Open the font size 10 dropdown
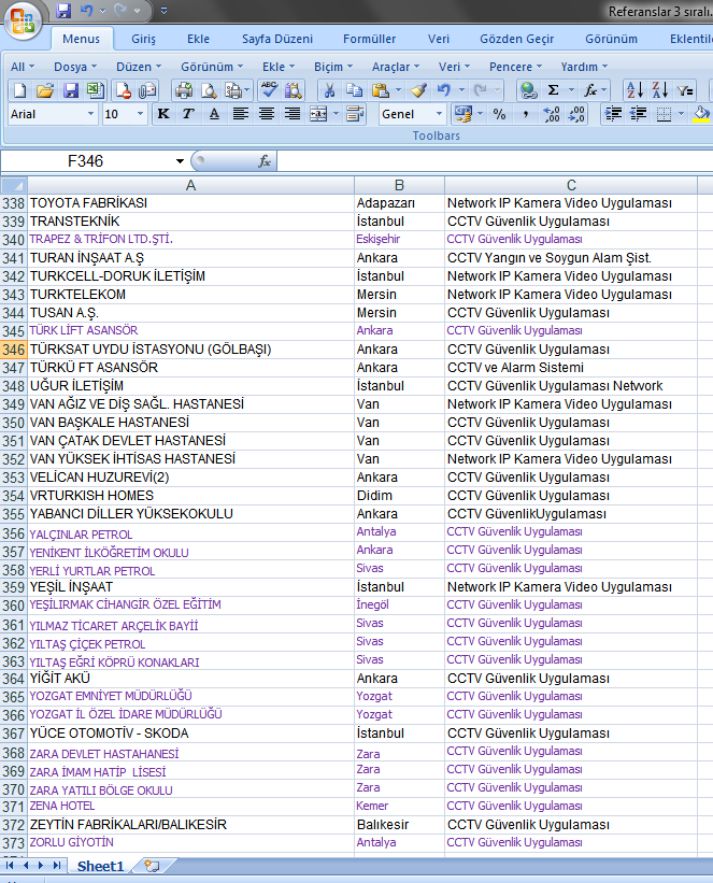The height and width of the screenshot is (883, 713). click(x=140, y=114)
